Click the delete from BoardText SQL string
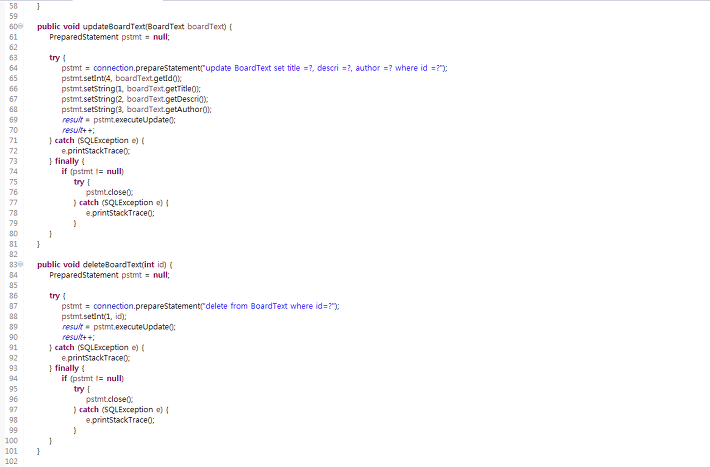The image size is (710, 467). [x=269, y=306]
